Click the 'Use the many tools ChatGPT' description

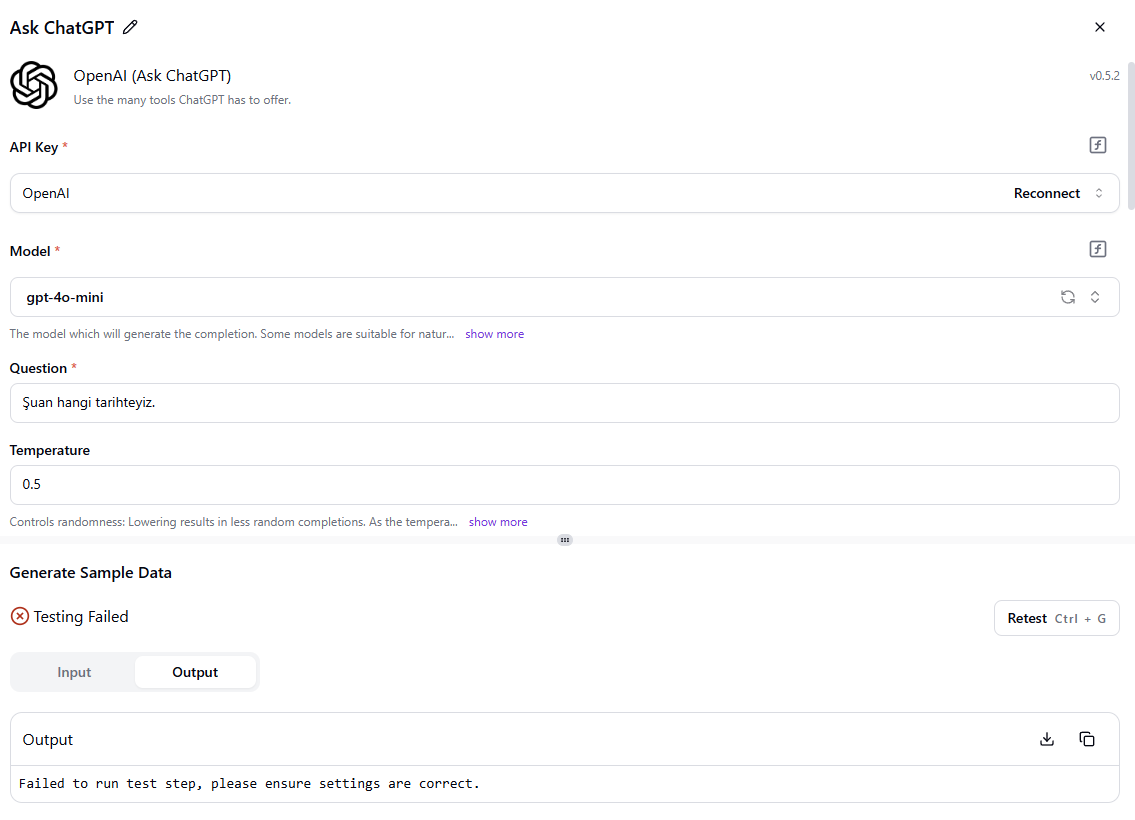click(x=182, y=100)
